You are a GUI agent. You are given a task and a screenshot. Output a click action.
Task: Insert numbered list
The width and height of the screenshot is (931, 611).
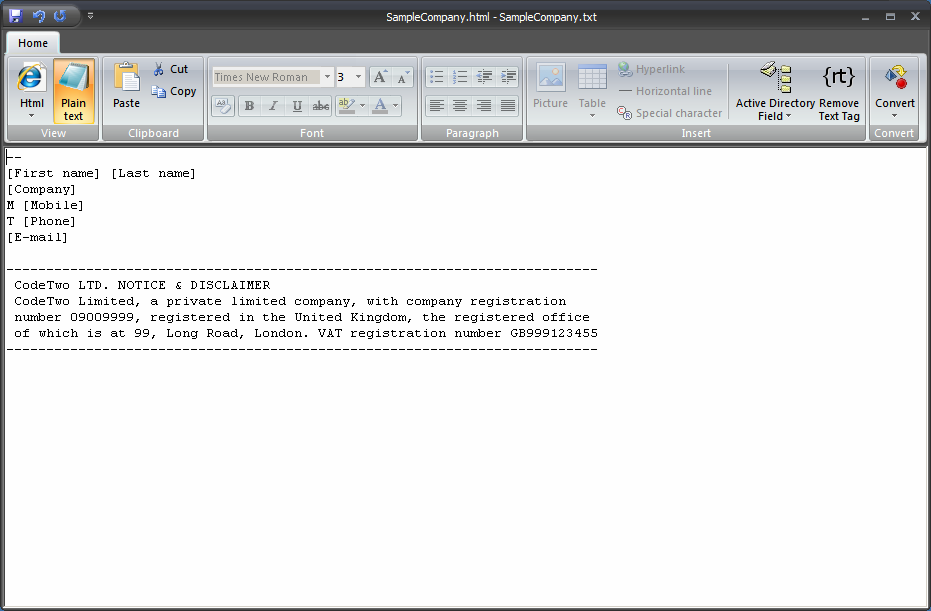click(x=460, y=77)
